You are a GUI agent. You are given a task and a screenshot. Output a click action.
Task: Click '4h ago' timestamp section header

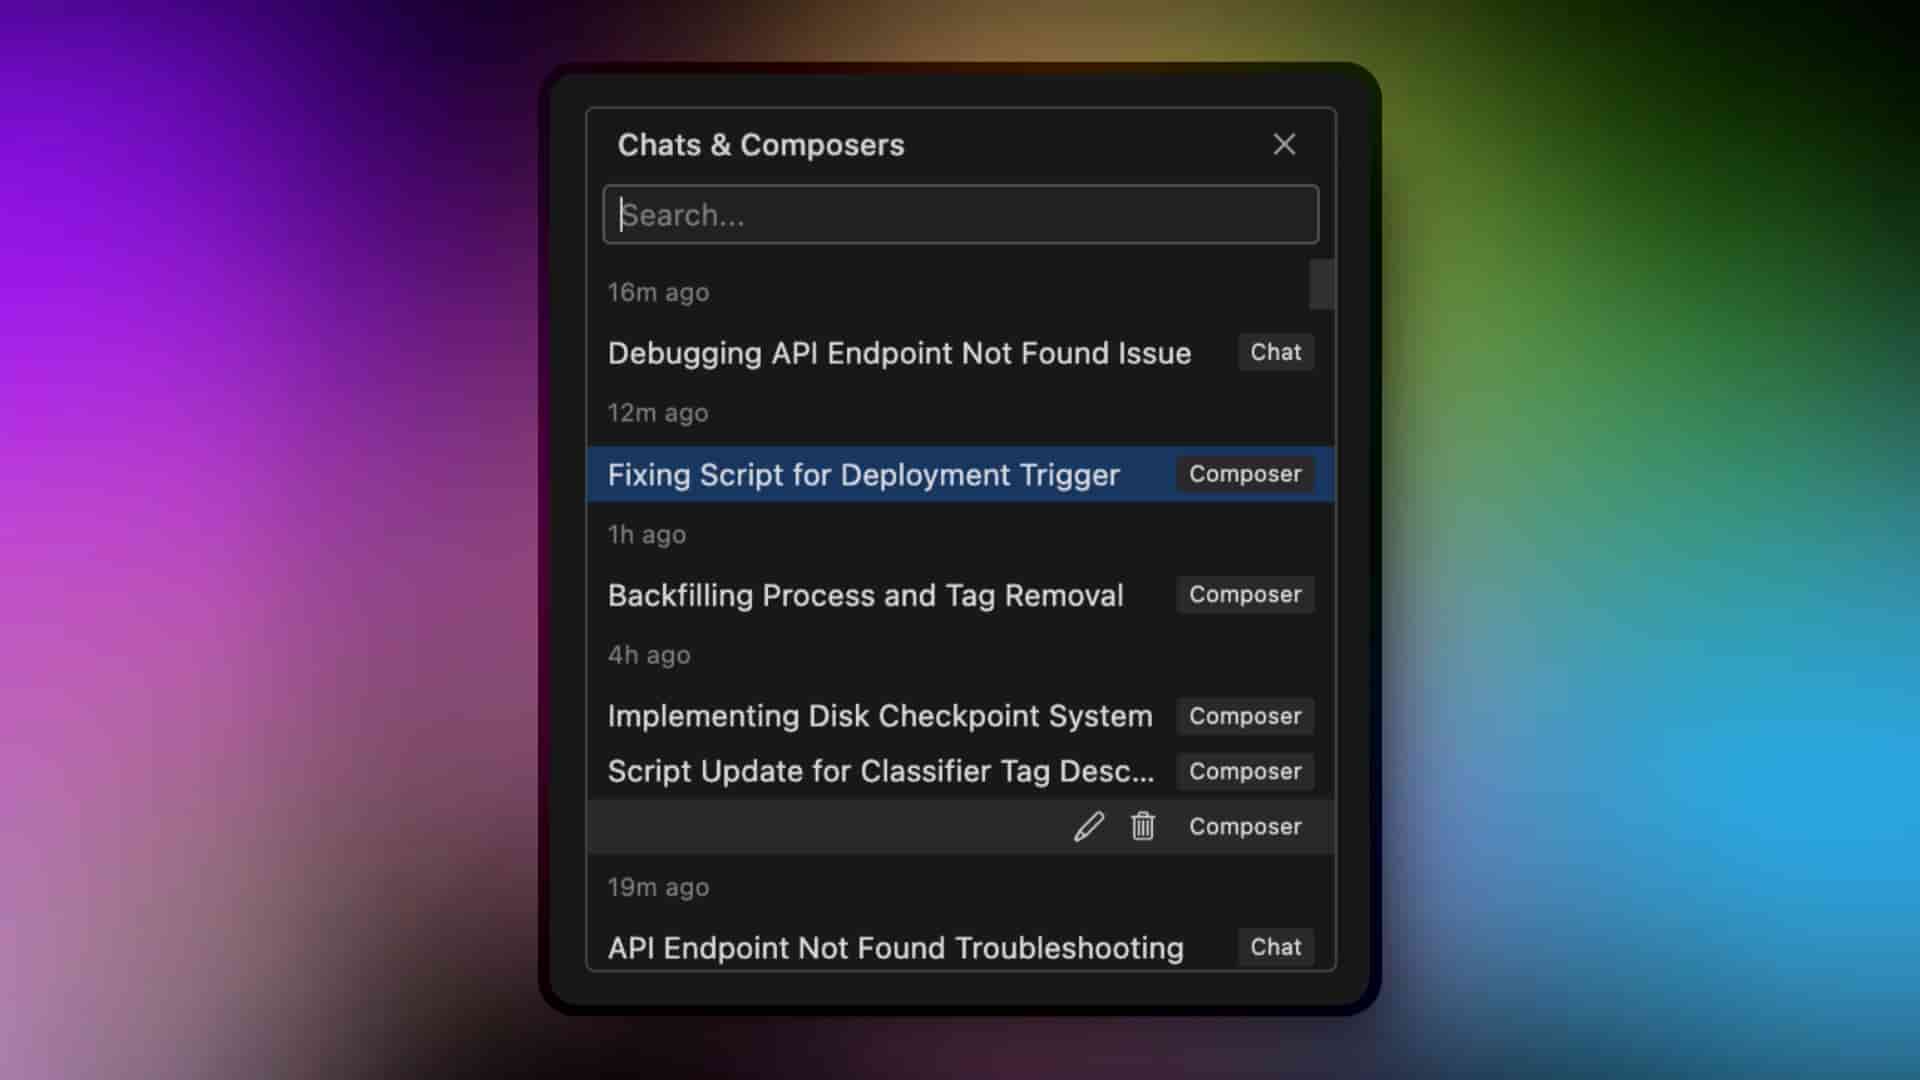click(649, 655)
